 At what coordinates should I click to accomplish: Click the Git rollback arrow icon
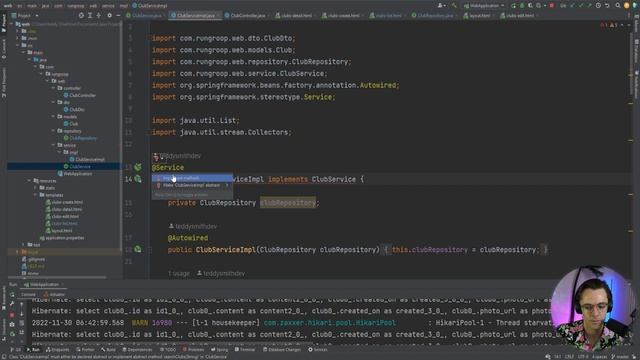click(x=607, y=6)
